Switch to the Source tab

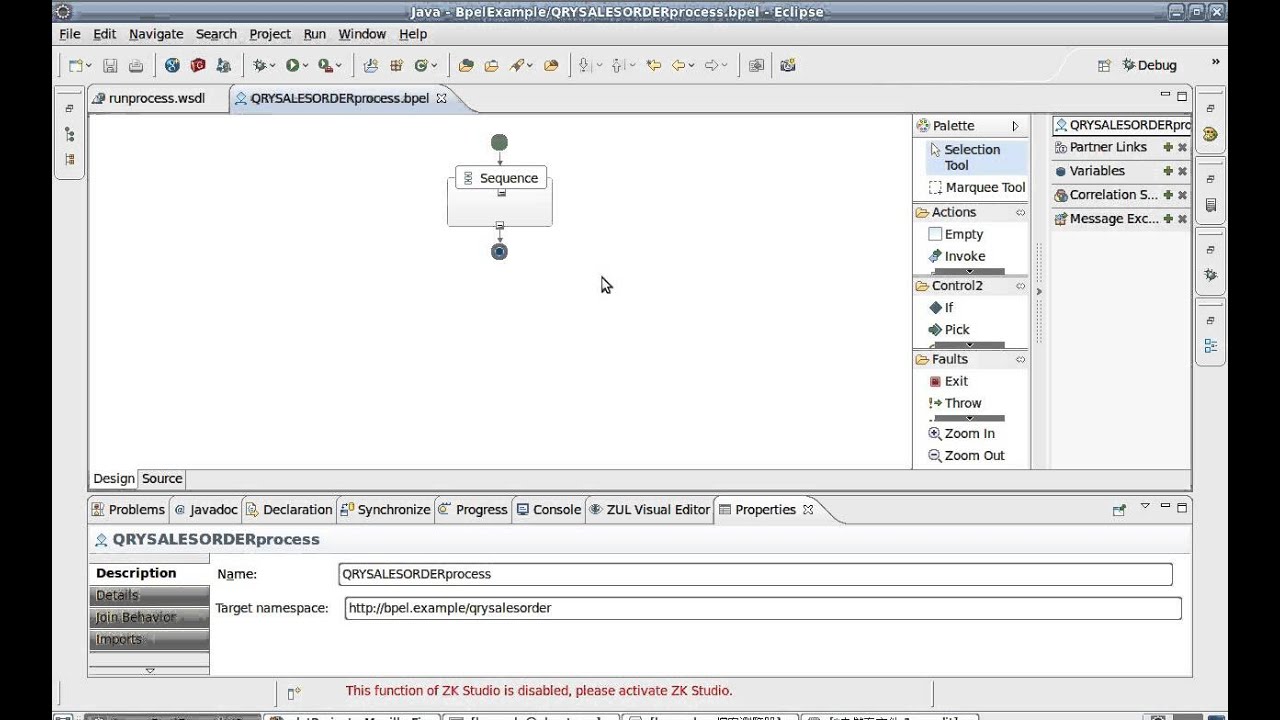162,479
